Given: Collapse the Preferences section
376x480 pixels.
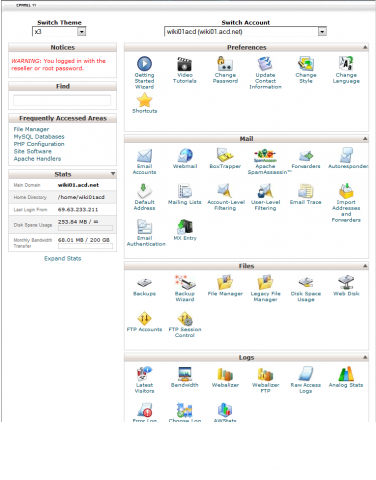Looking at the screenshot, I should point(365,47).
